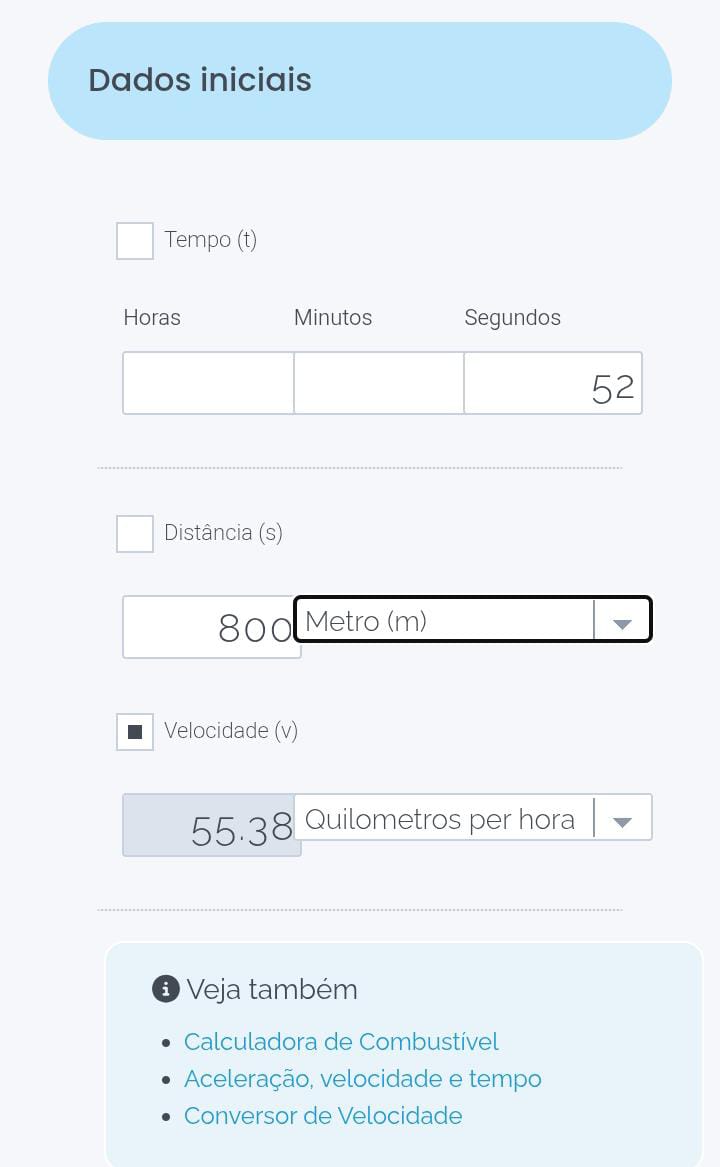The image size is (720, 1167).
Task: Click the distance field showing 800
Action: coord(211,628)
